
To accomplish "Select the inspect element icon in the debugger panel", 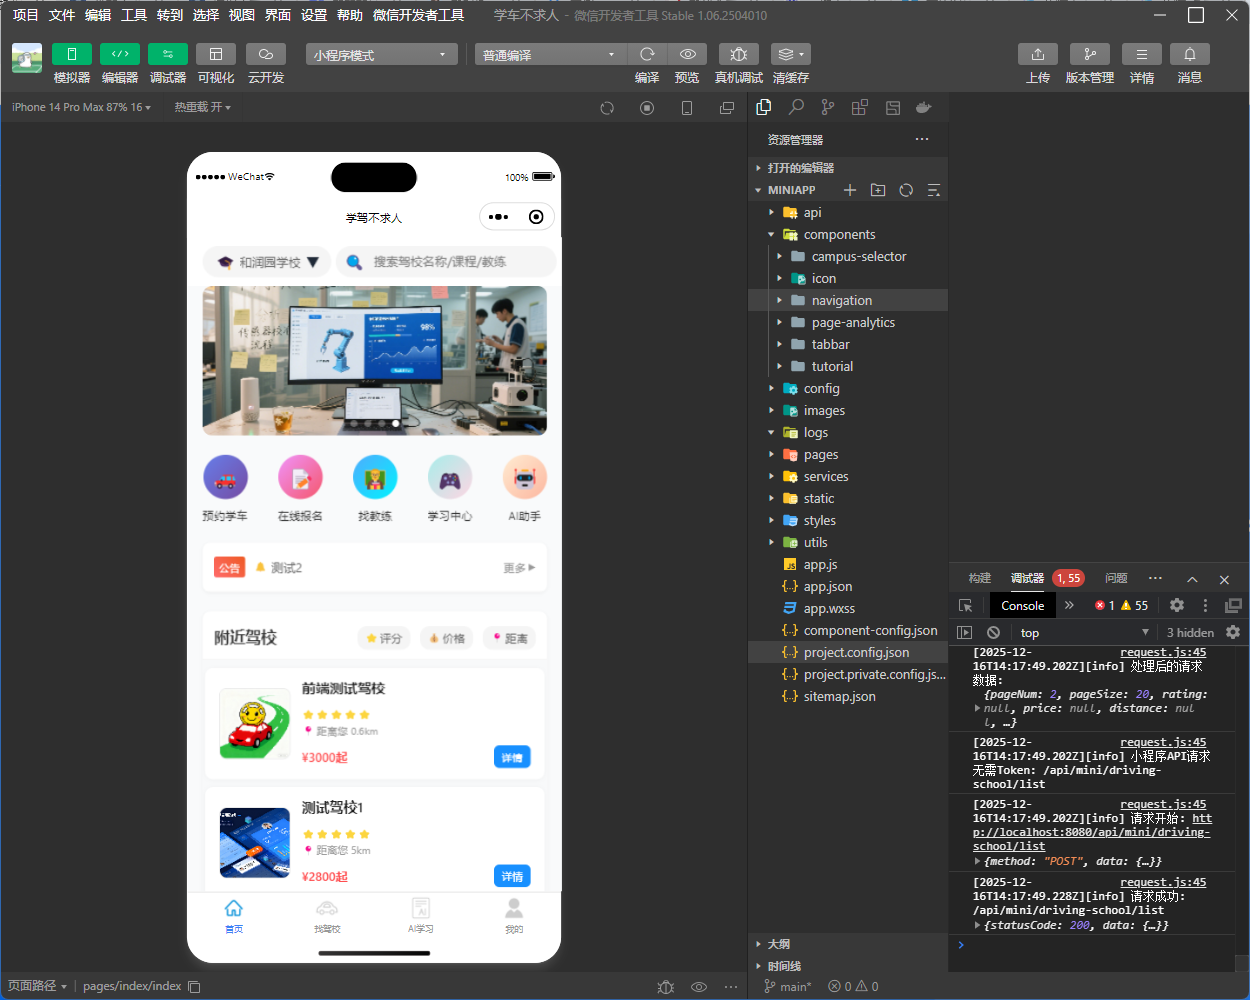I will 964,605.
